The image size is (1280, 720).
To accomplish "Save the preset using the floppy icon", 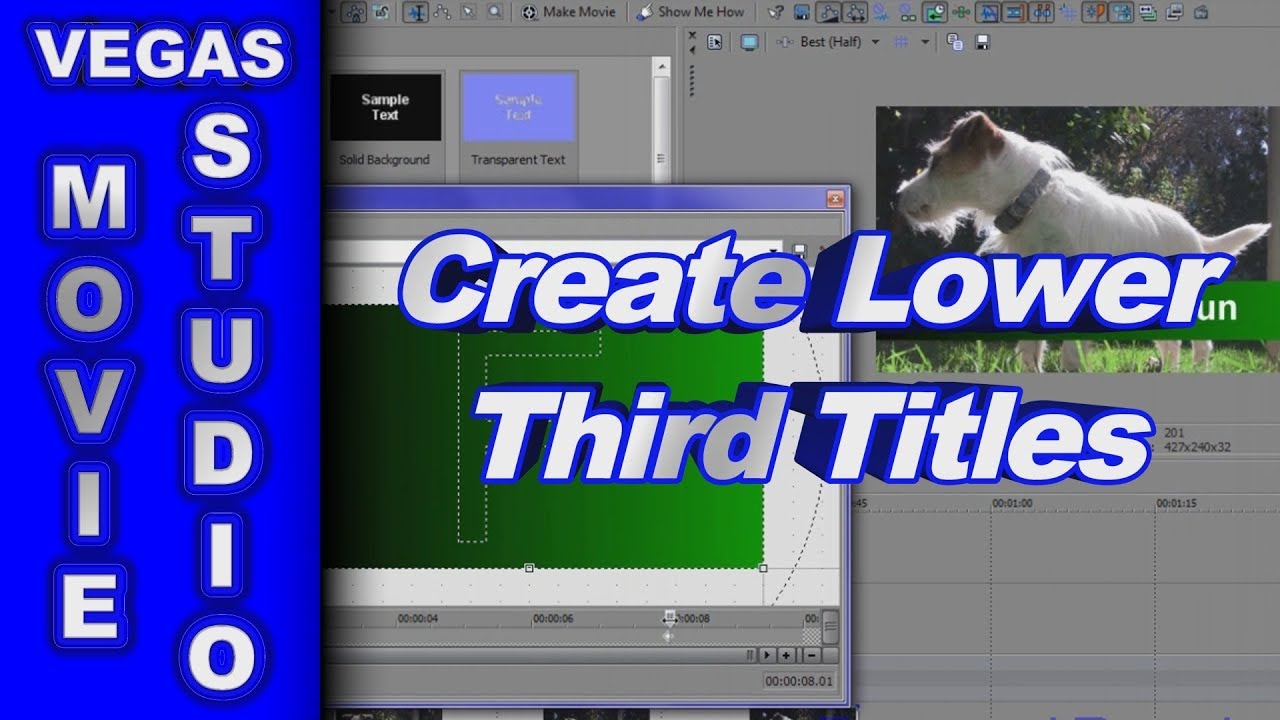I will [x=799, y=251].
